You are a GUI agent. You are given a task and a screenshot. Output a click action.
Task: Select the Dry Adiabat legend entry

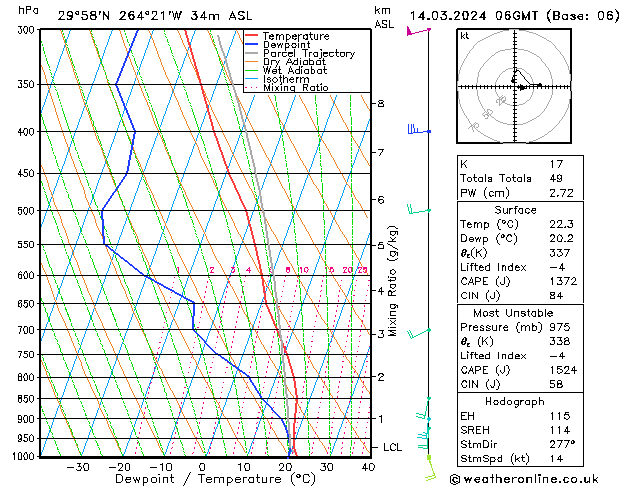point(294,62)
